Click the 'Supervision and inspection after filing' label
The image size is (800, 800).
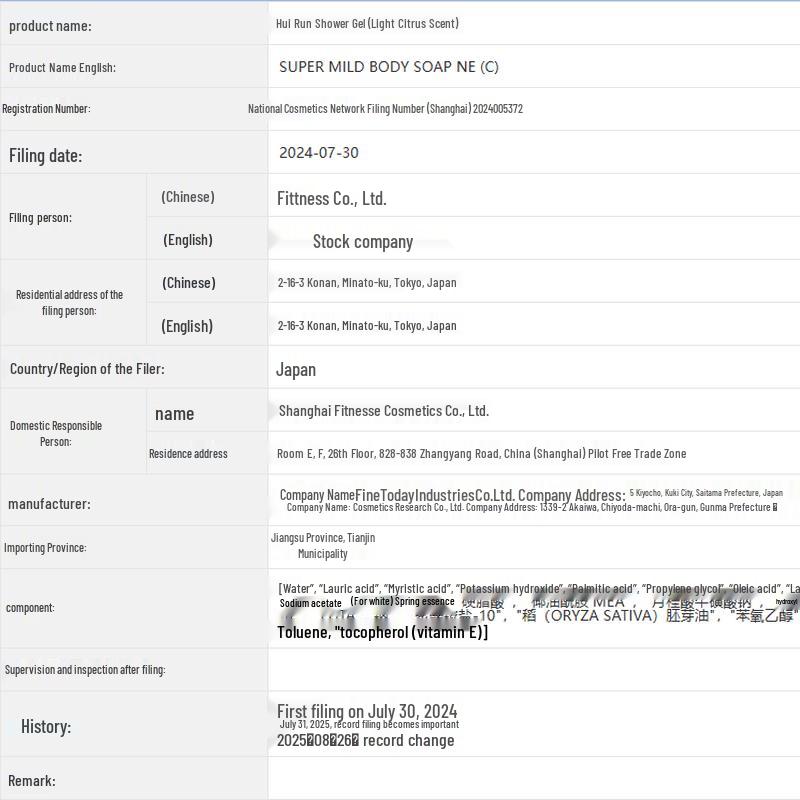[x=85, y=670]
